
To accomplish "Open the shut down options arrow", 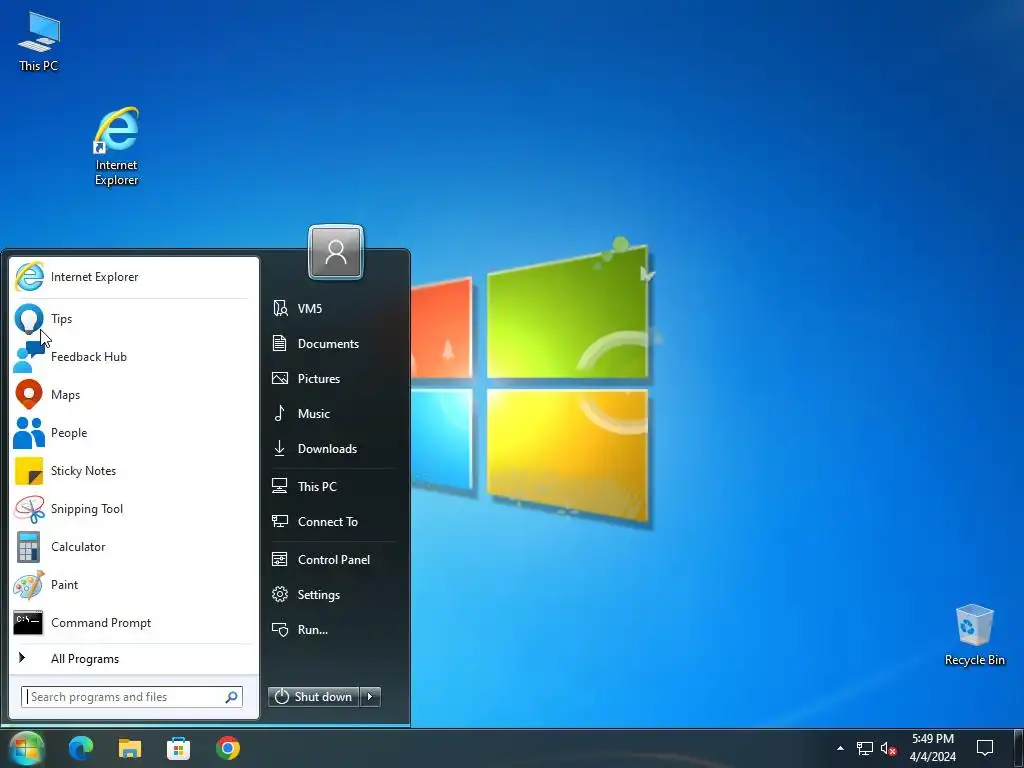I will click(x=370, y=697).
